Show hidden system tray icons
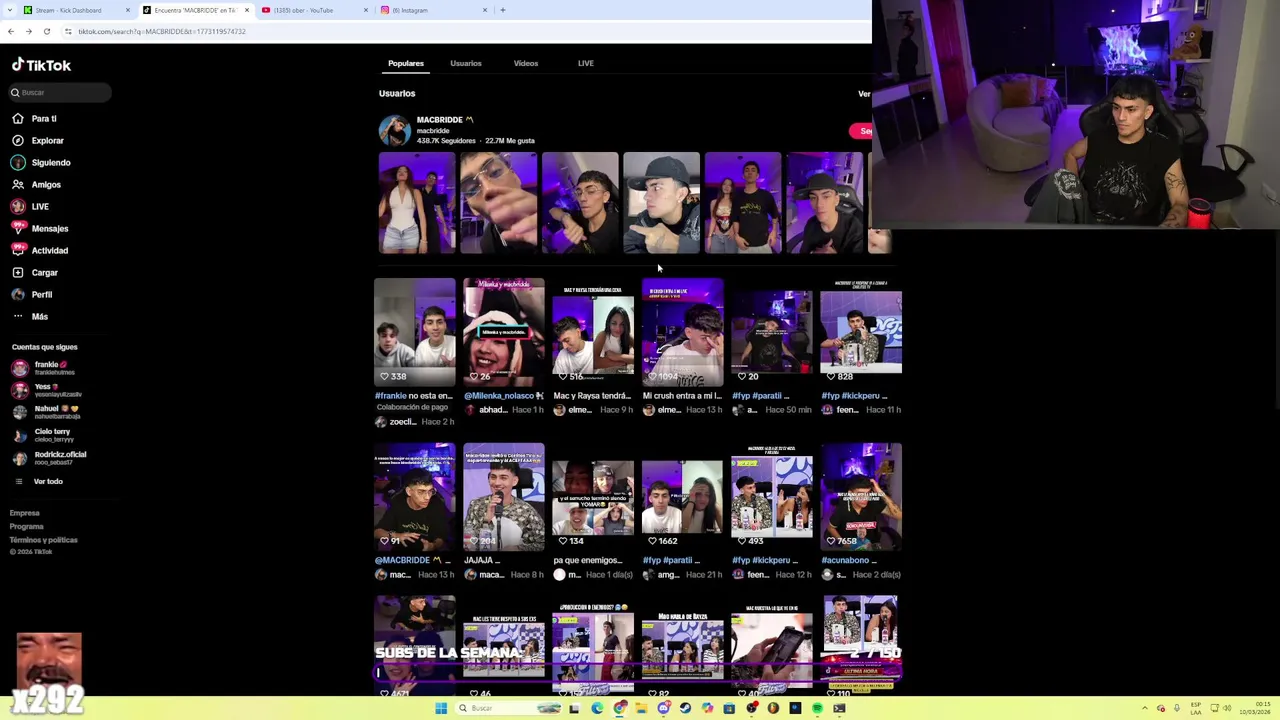This screenshot has height=720, width=1280. (1145, 708)
